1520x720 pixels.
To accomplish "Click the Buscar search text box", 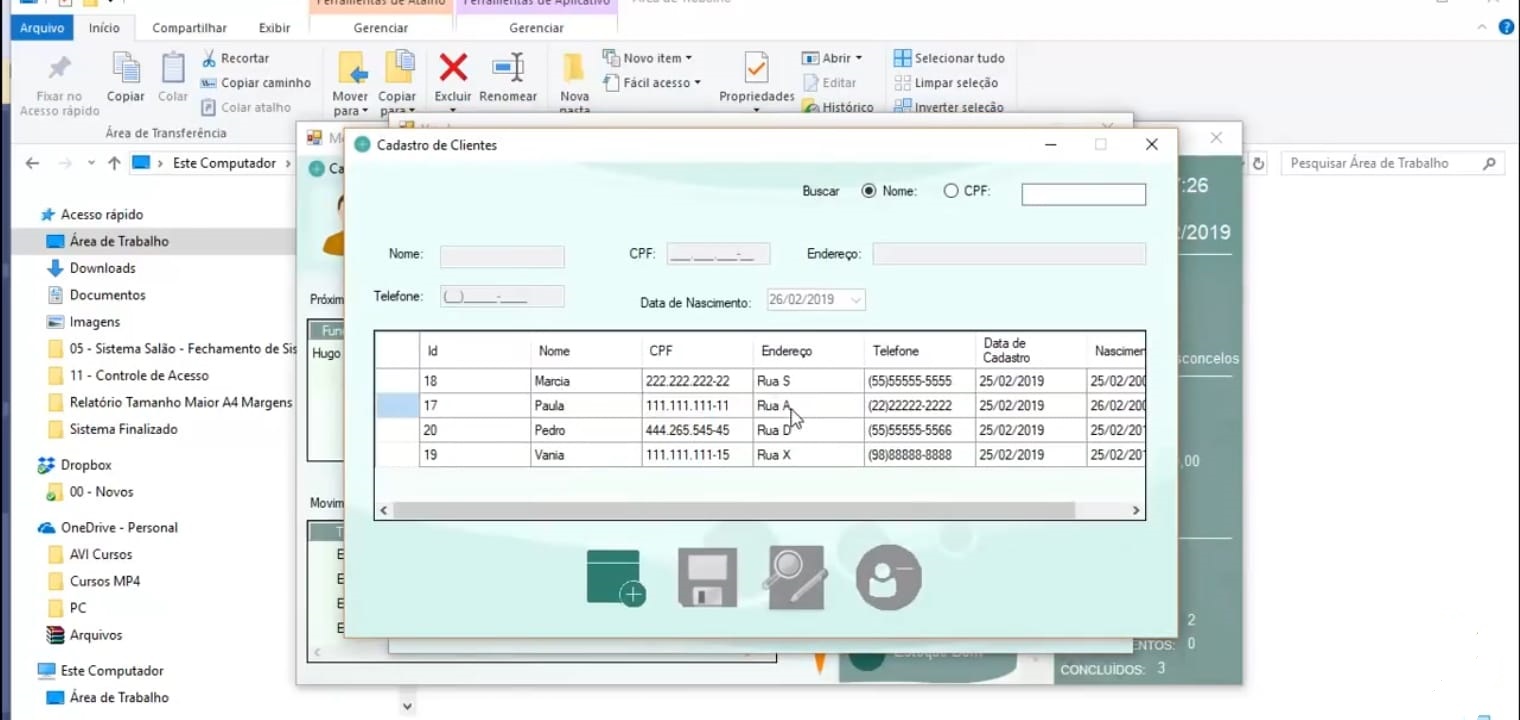I will (1083, 194).
